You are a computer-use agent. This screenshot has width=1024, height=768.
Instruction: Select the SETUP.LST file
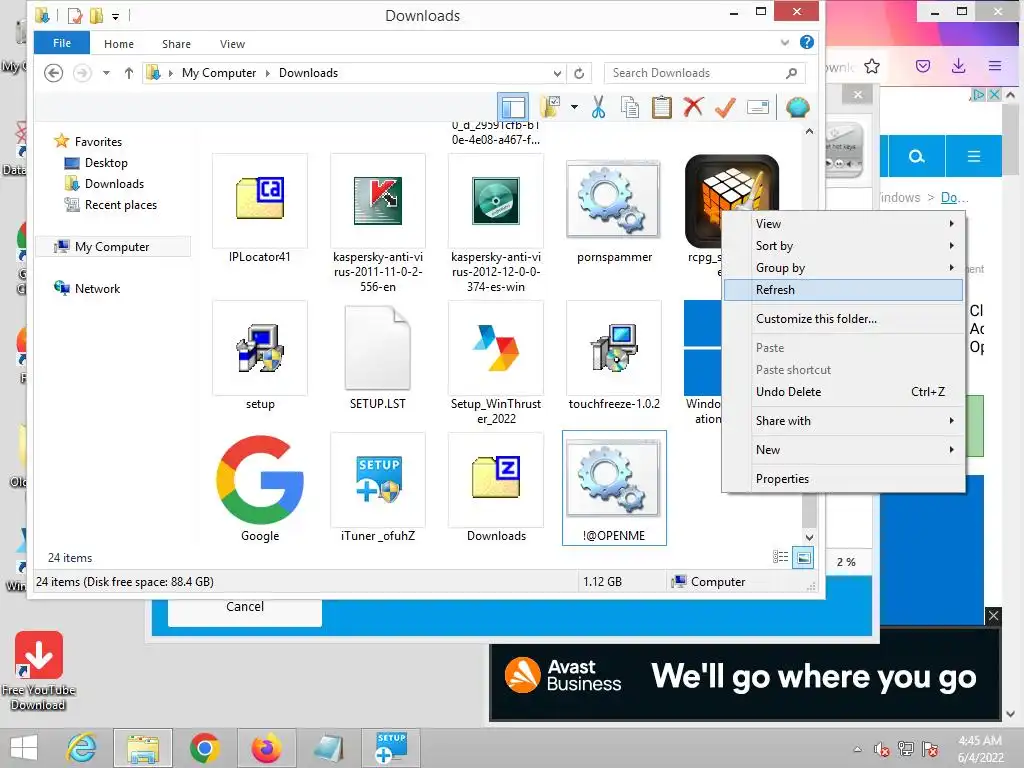377,356
